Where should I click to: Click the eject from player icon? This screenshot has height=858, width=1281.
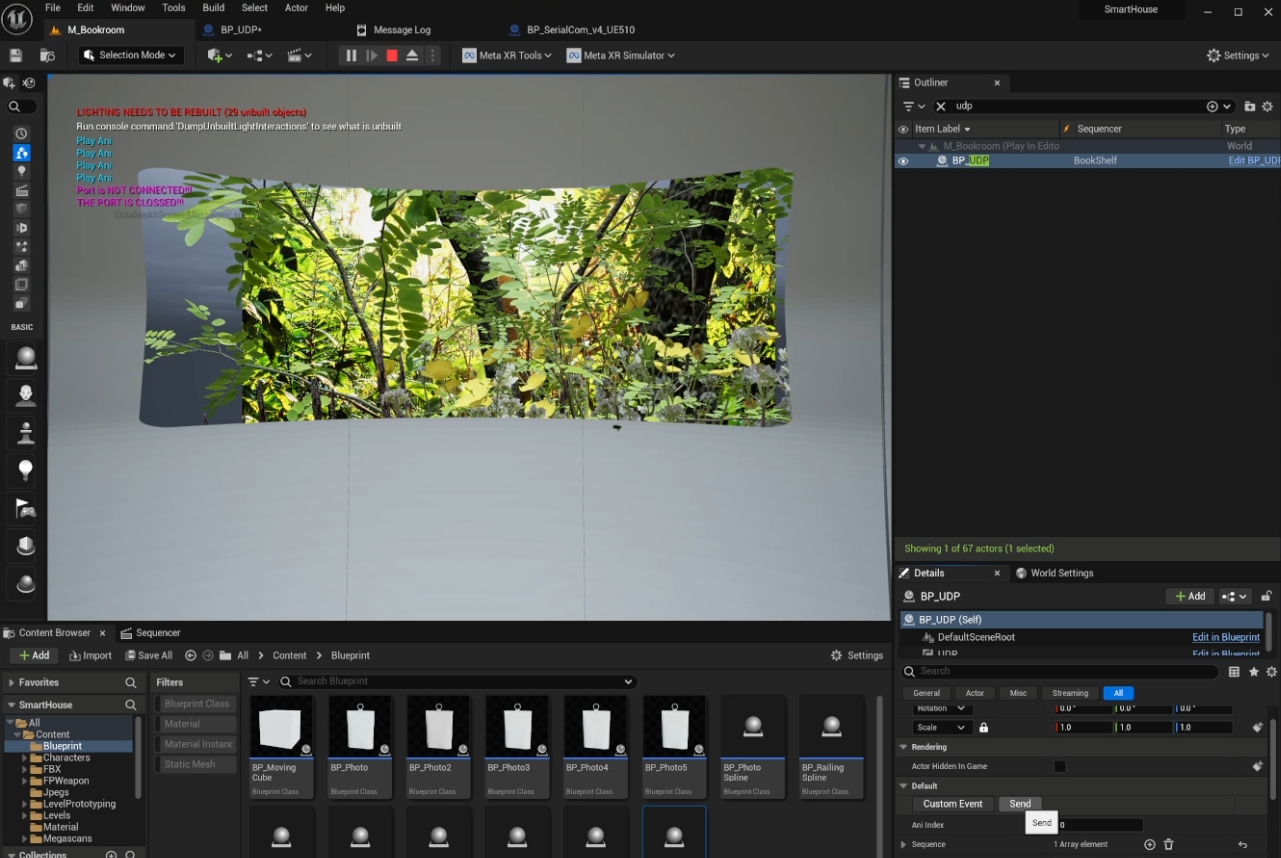(x=412, y=56)
